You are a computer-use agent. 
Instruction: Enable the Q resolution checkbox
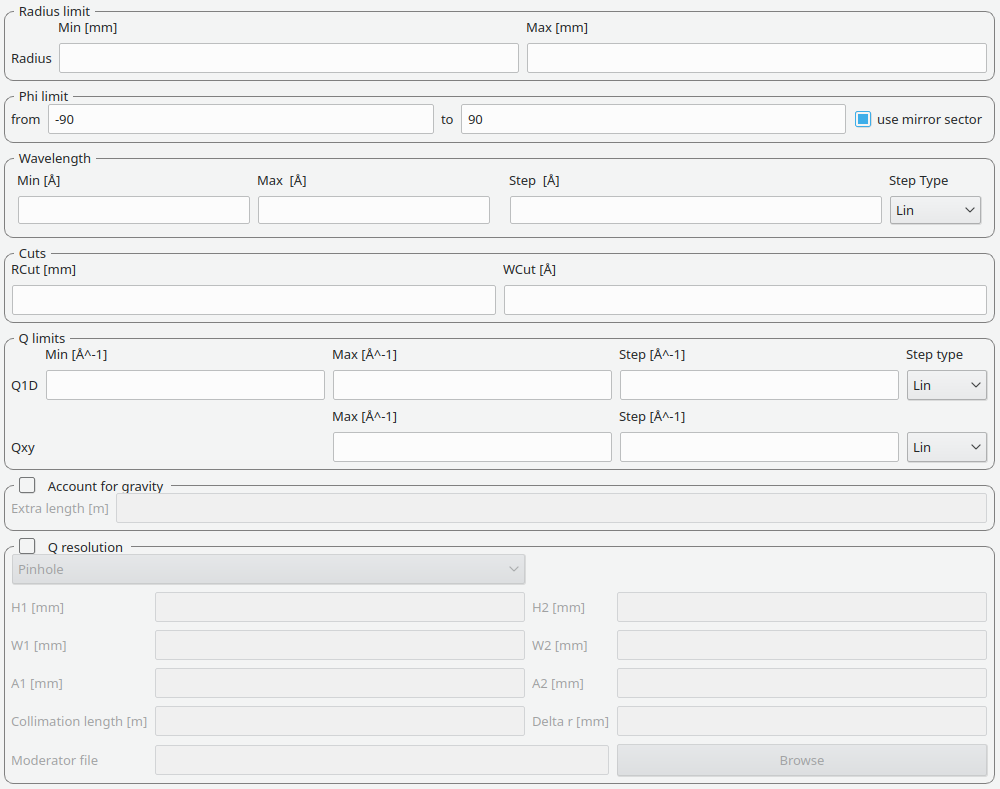pyautogui.click(x=27, y=547)
